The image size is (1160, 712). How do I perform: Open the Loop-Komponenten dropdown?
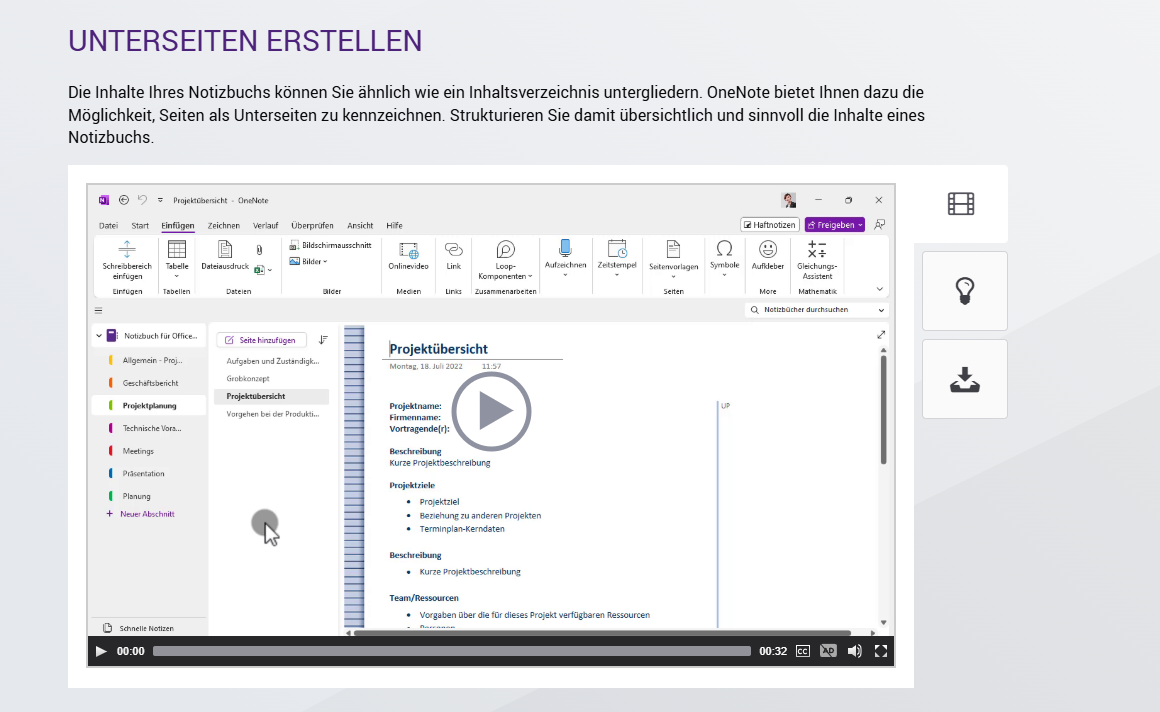pyautogui.click(x=505, y=261)
